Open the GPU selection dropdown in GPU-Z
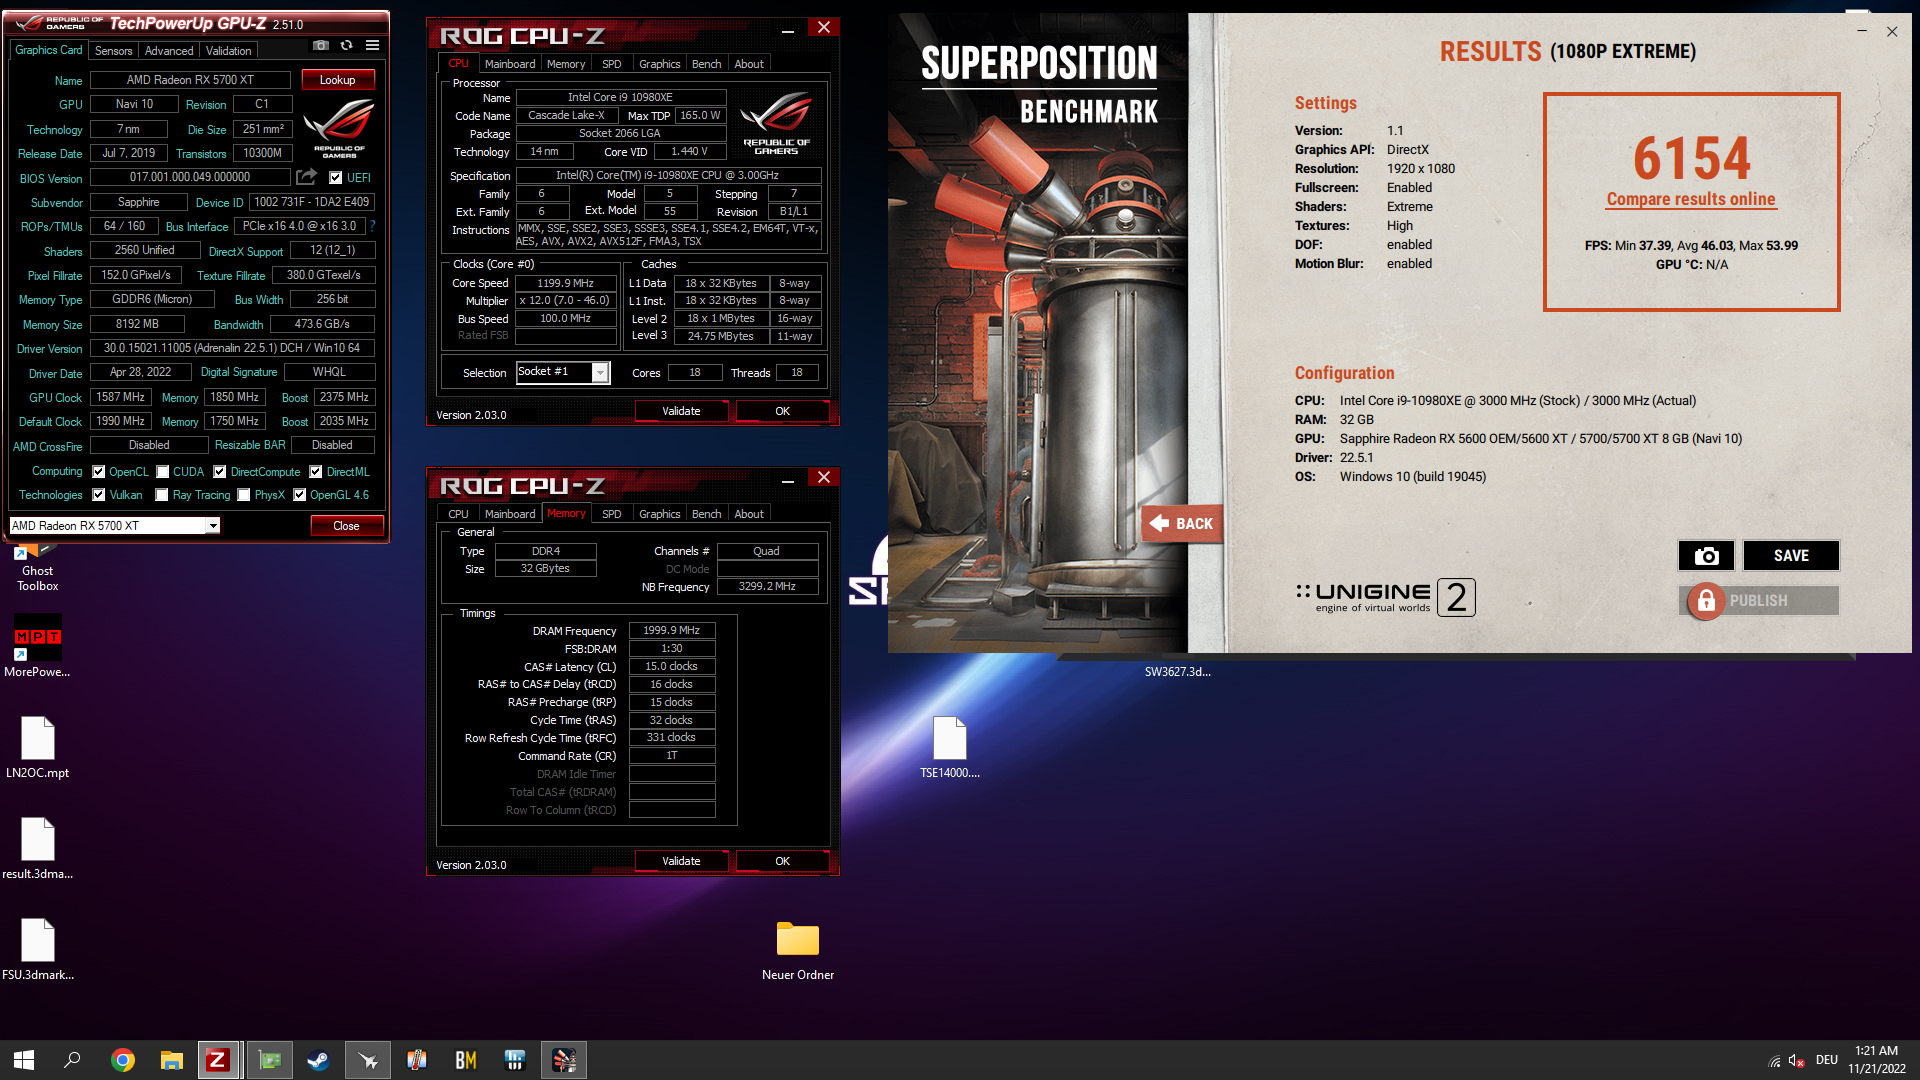 click(213, 525)
